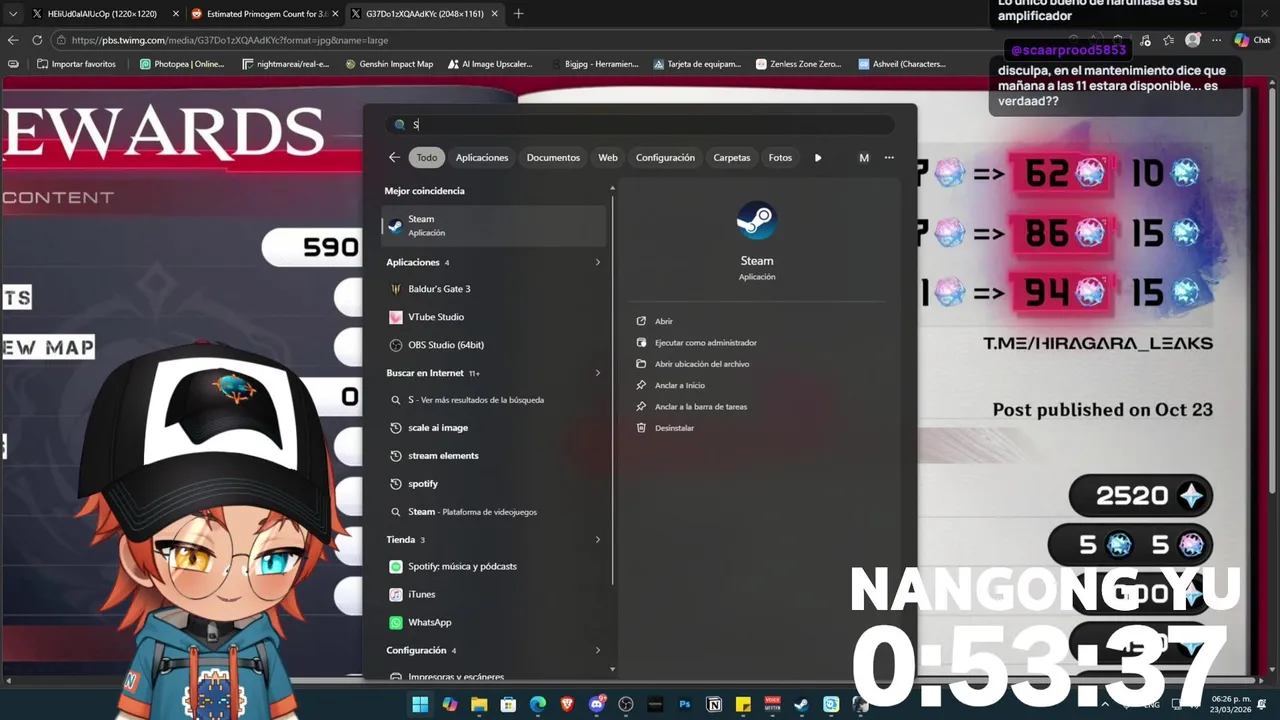Go back with search panel arrow
Screen dimensions: 1280x720
pos(394,157)
